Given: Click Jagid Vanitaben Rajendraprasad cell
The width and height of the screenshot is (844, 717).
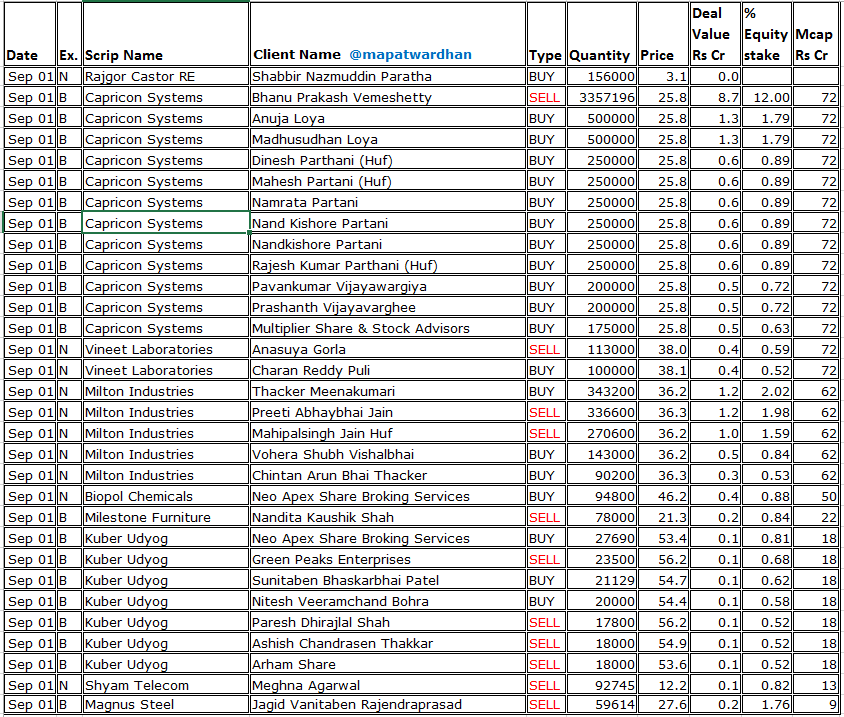Looking at the screenshot, I should point(388,705).
